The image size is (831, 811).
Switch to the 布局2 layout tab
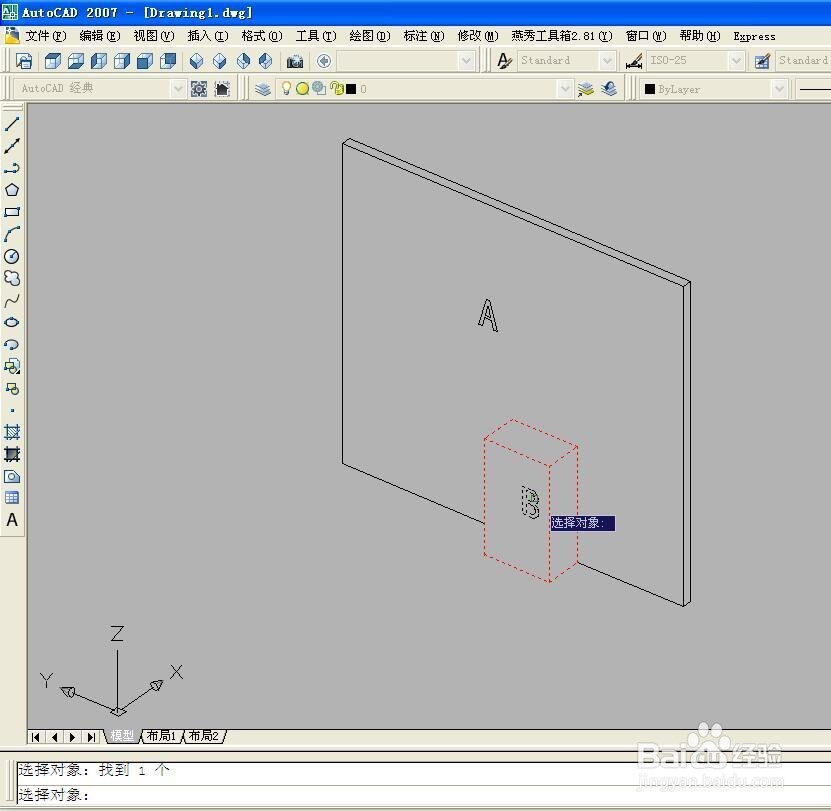(204, 736)
